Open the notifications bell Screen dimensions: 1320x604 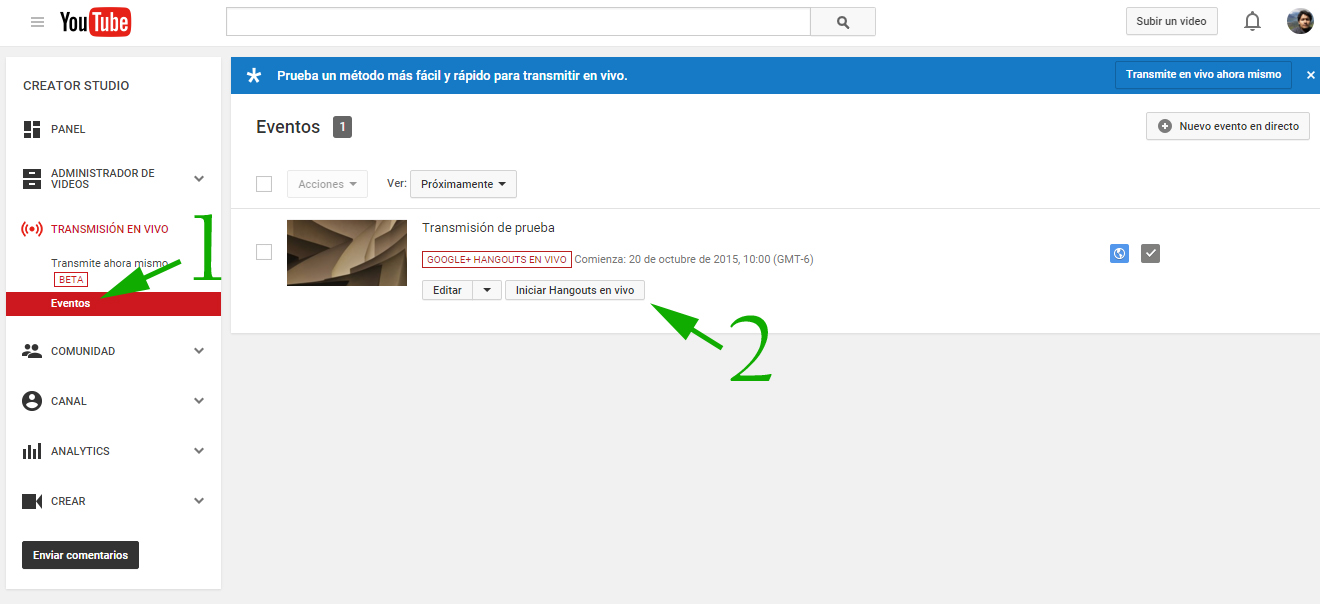tap(1252, 21)
